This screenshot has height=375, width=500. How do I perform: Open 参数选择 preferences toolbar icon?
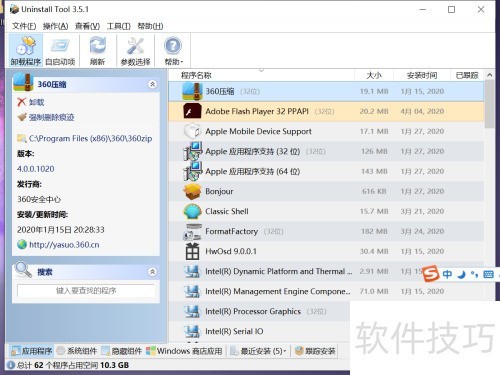coord(135,51)
